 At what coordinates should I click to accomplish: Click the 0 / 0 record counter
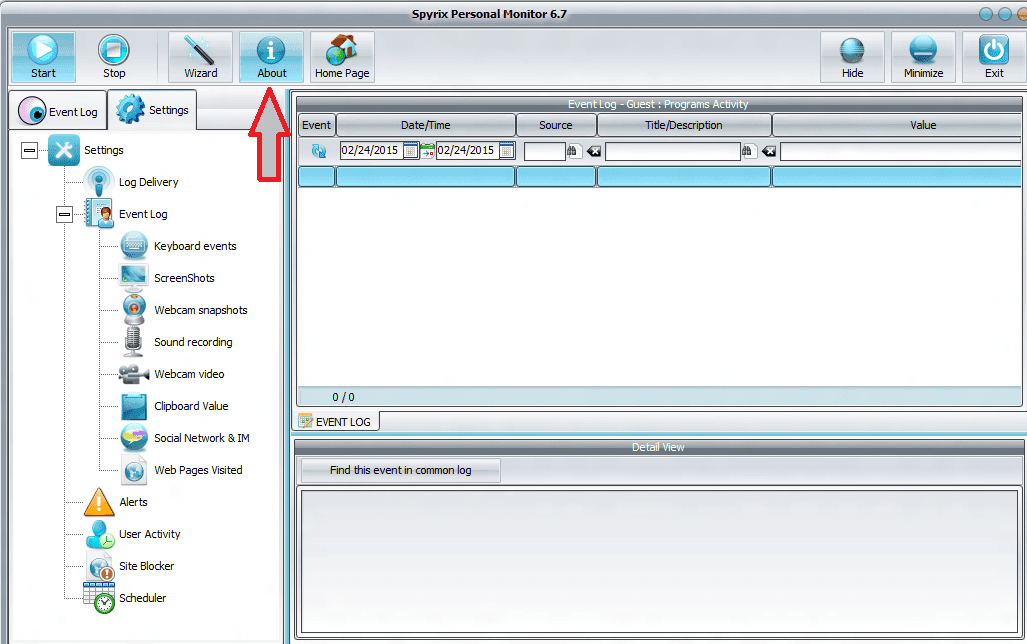[x=343, y=397]
